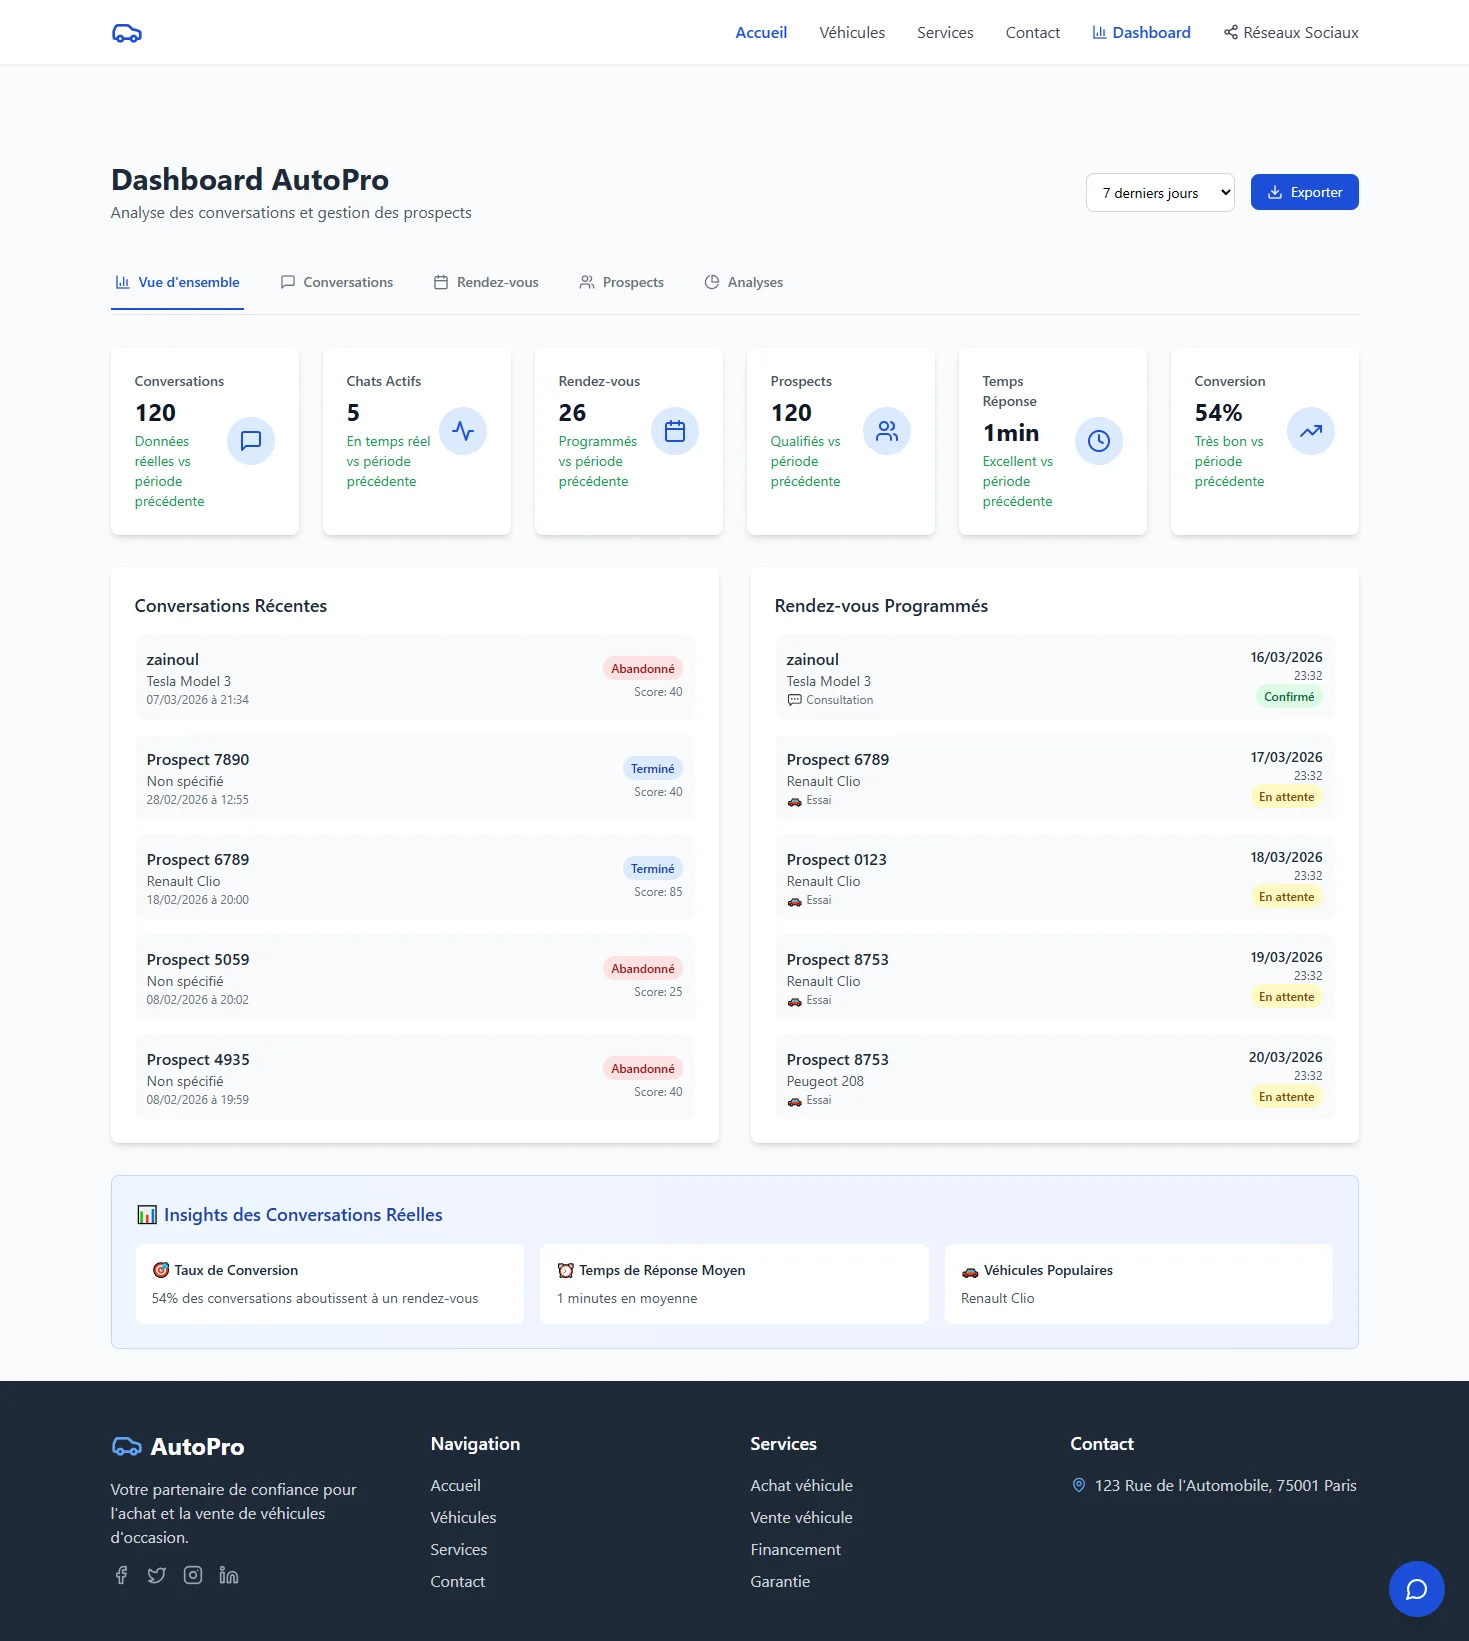
Task: Click the Conversion trending-up arrow icon
Action: click(1311, 431)
